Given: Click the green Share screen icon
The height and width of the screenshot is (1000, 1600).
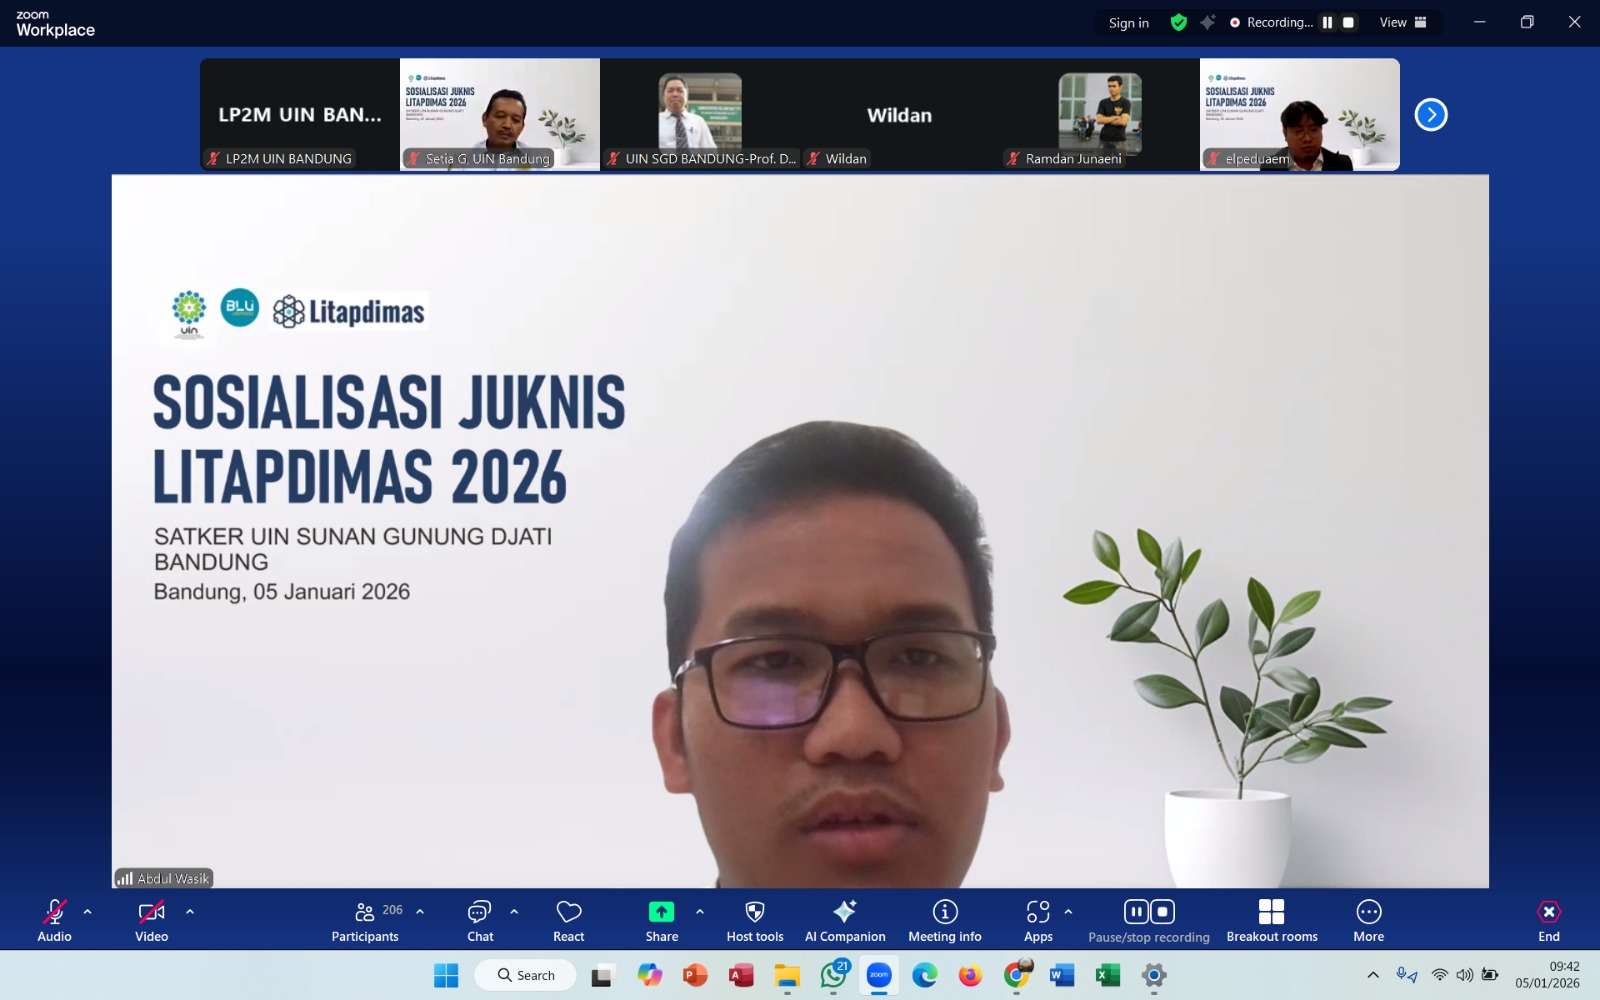Looking at the screenshot, I should click(661, 912).
